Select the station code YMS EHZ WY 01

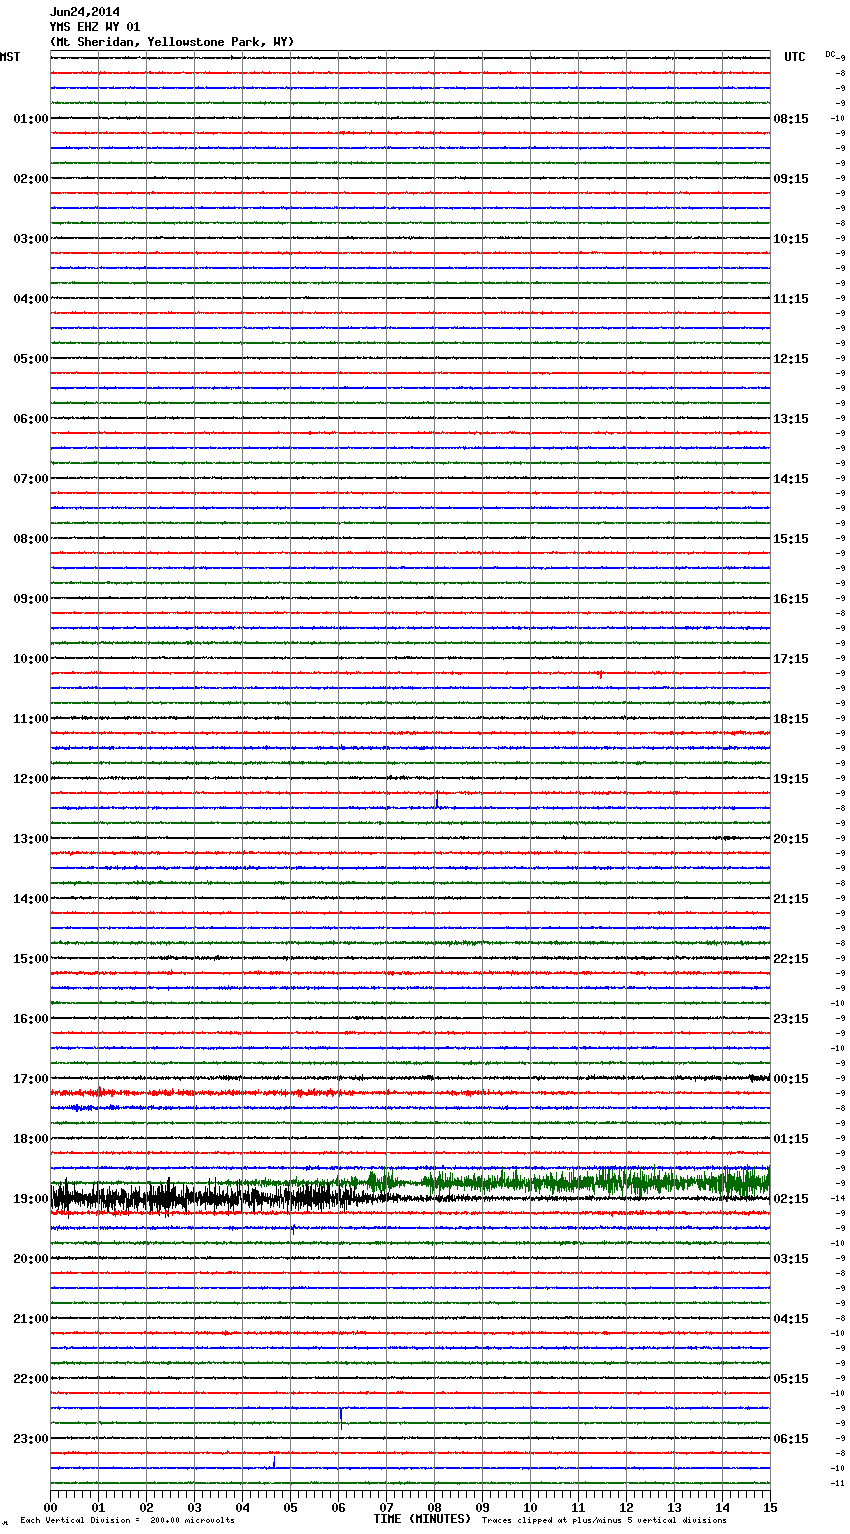95,27
